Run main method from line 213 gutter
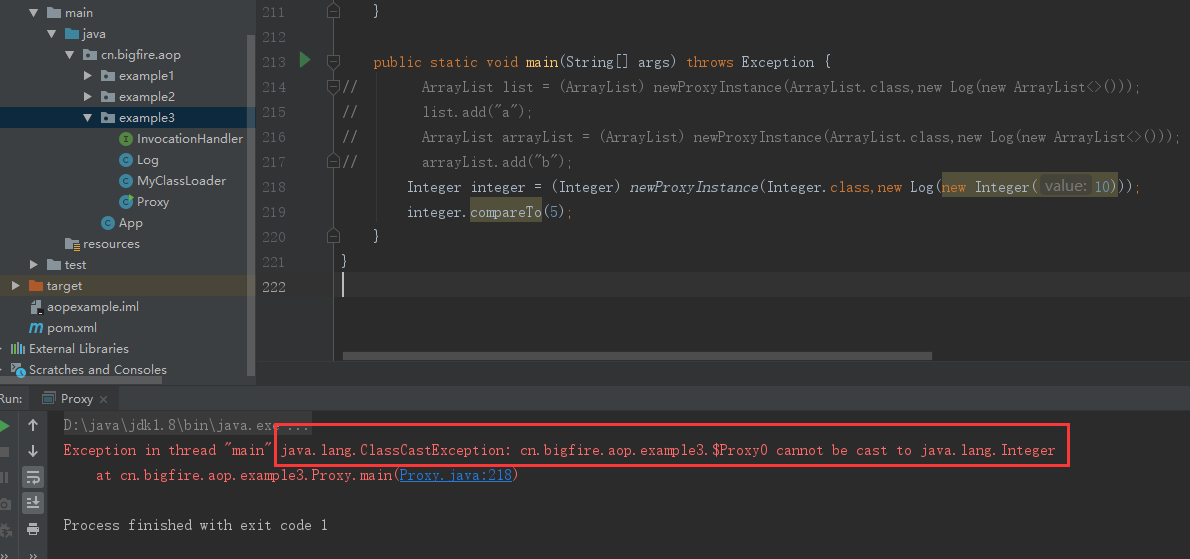The height and width of the screenshot is (559, 1190). [305, 60]
